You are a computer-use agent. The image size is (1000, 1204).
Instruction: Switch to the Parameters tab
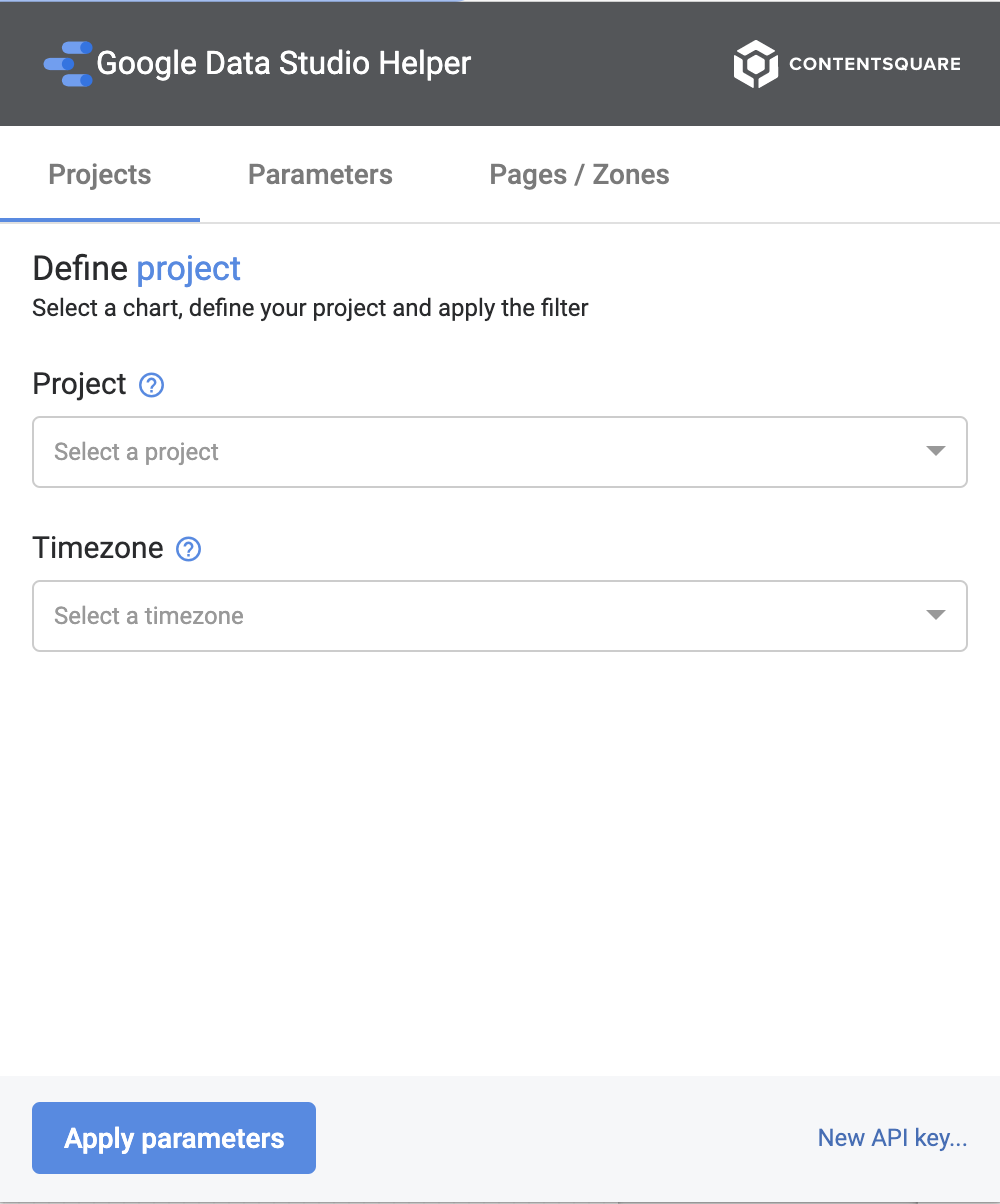320,175
